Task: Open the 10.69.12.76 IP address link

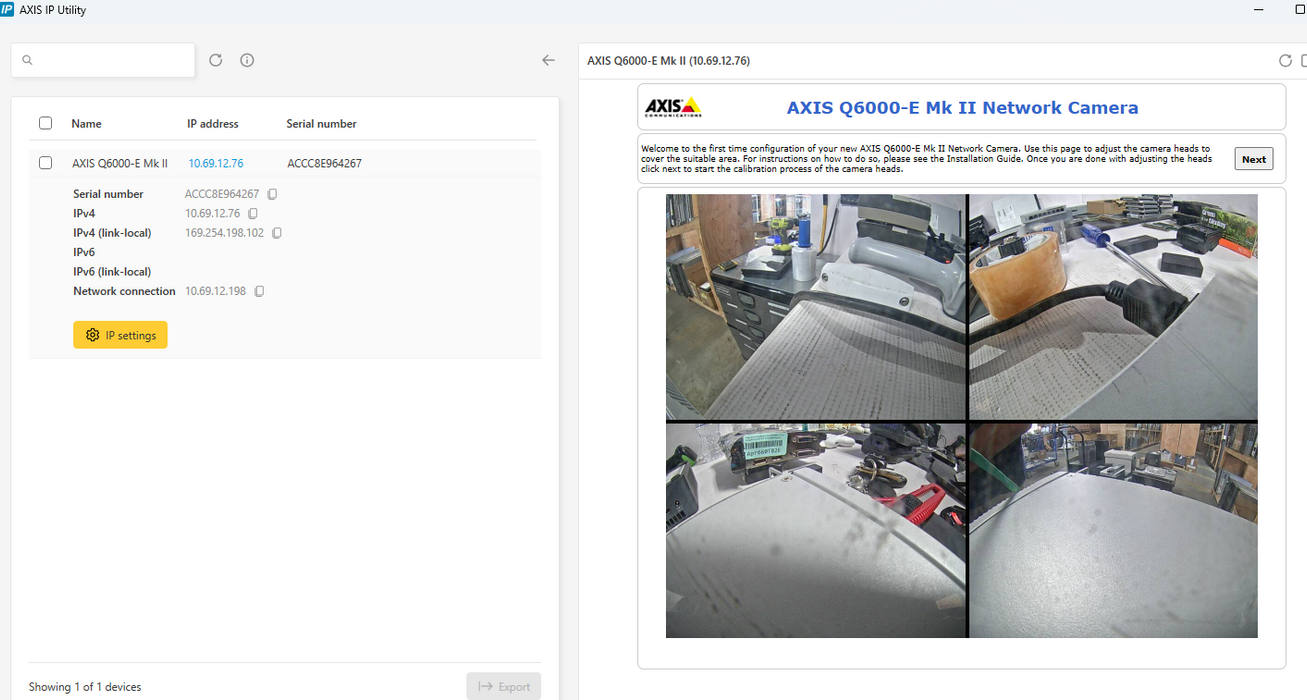Action: point(216,163)
